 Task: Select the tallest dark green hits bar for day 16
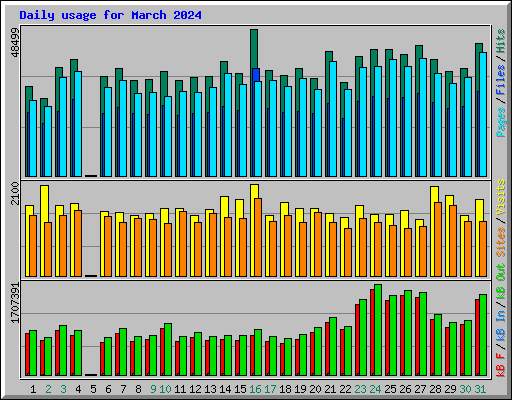point(254,48)
